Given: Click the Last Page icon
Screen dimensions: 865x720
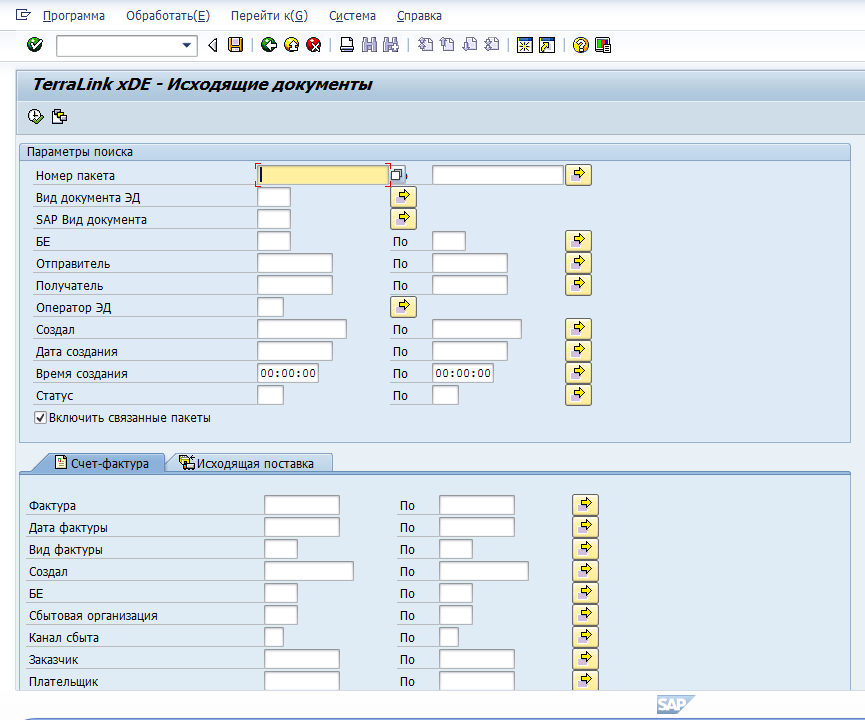Looking at the screenshot, I should pos(492,45).
